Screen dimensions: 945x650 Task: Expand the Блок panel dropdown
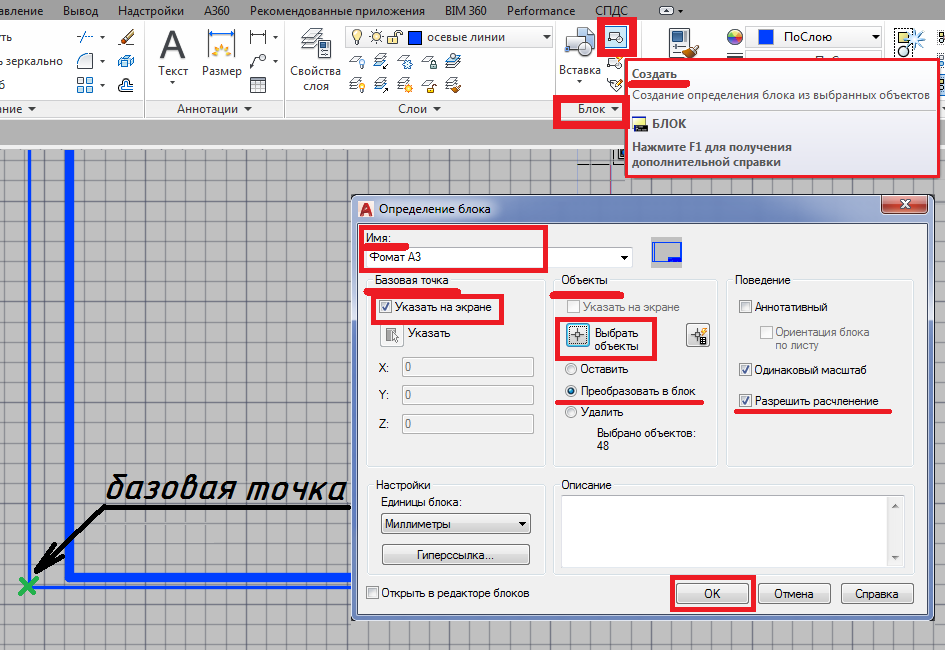tap(614, 109)
